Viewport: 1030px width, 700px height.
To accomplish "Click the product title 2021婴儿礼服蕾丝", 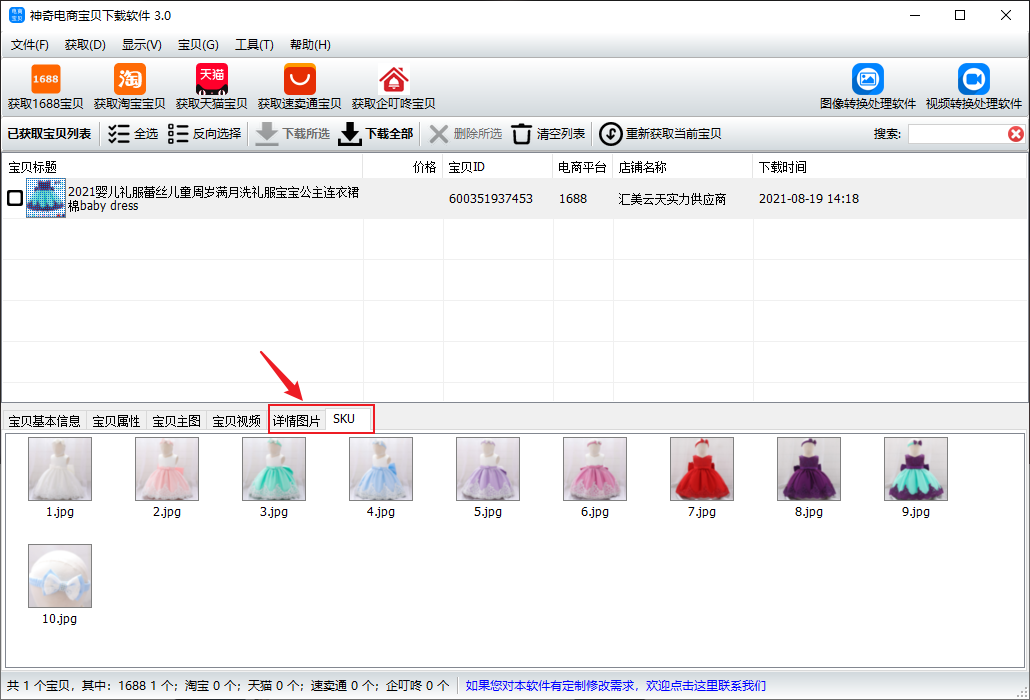I will (213, 198).
